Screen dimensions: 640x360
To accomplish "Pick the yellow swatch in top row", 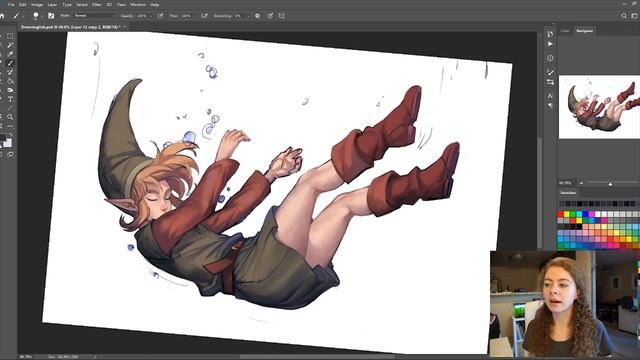I will click(x=567, y=214).
